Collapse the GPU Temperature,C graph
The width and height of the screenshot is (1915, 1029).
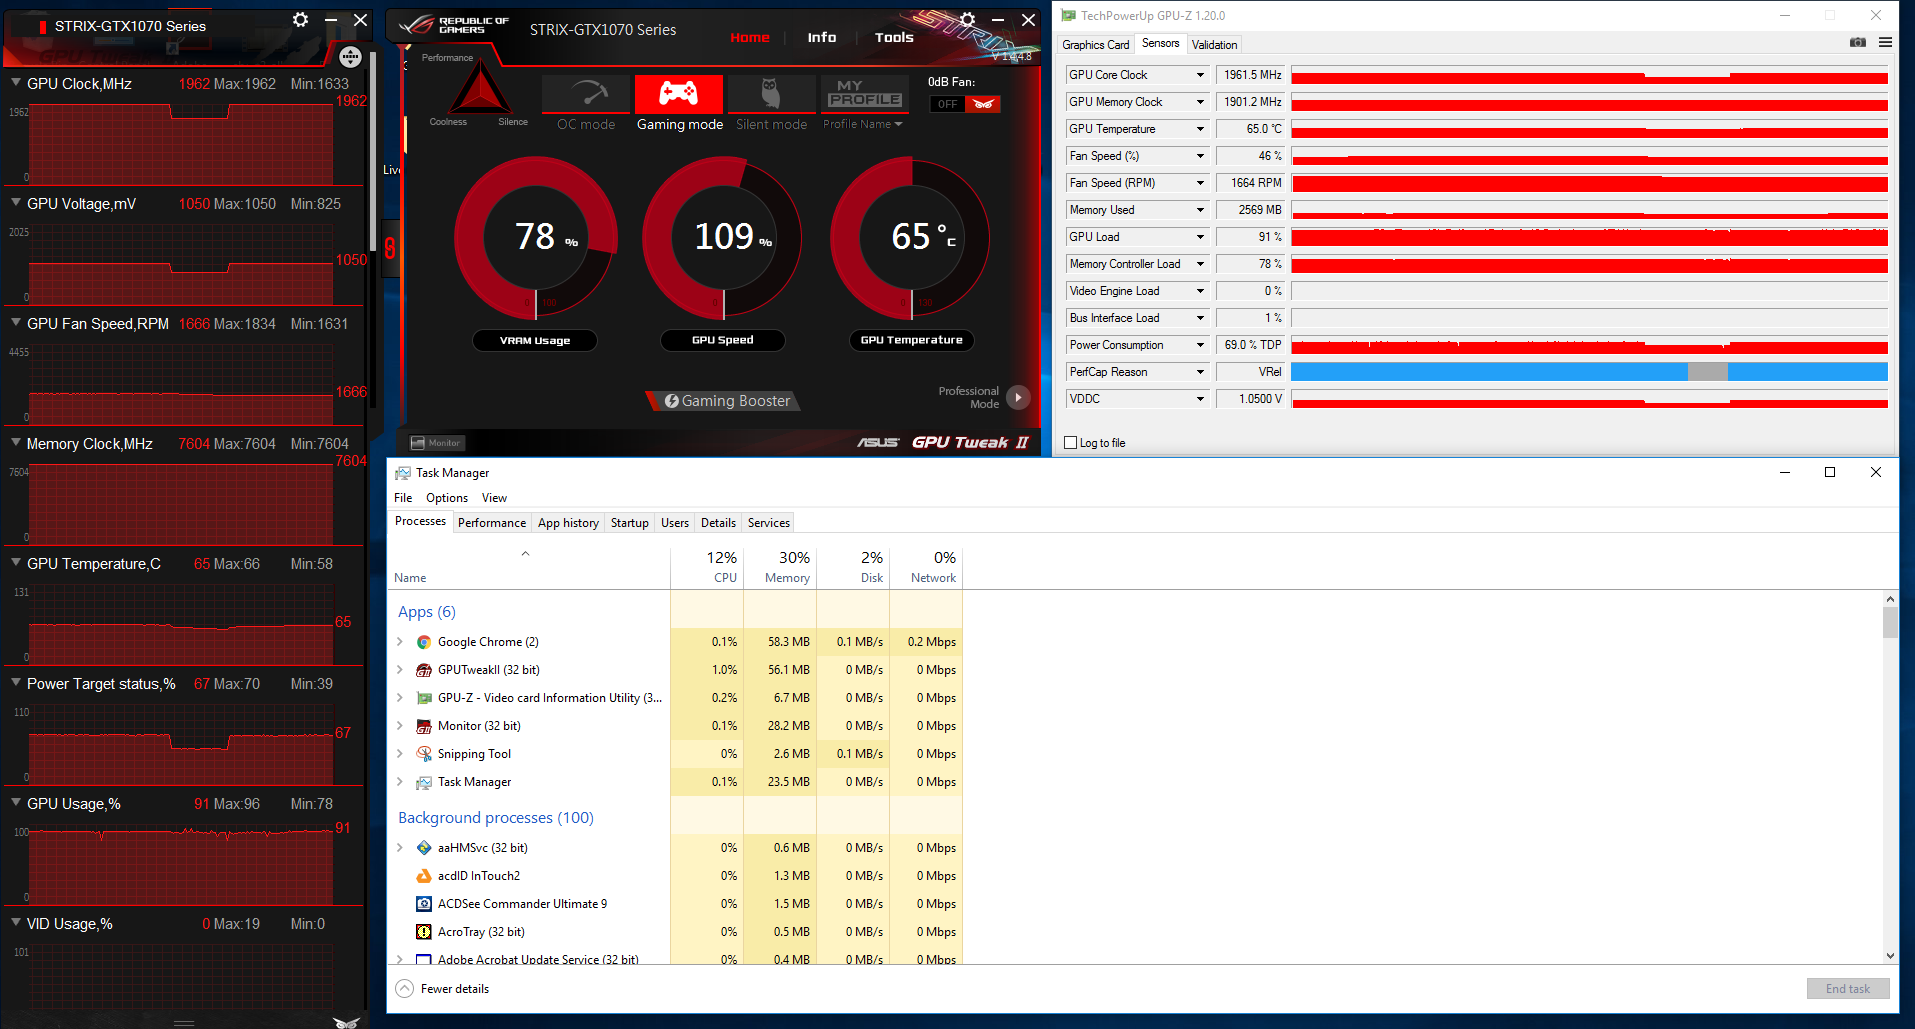coord(16,563)
